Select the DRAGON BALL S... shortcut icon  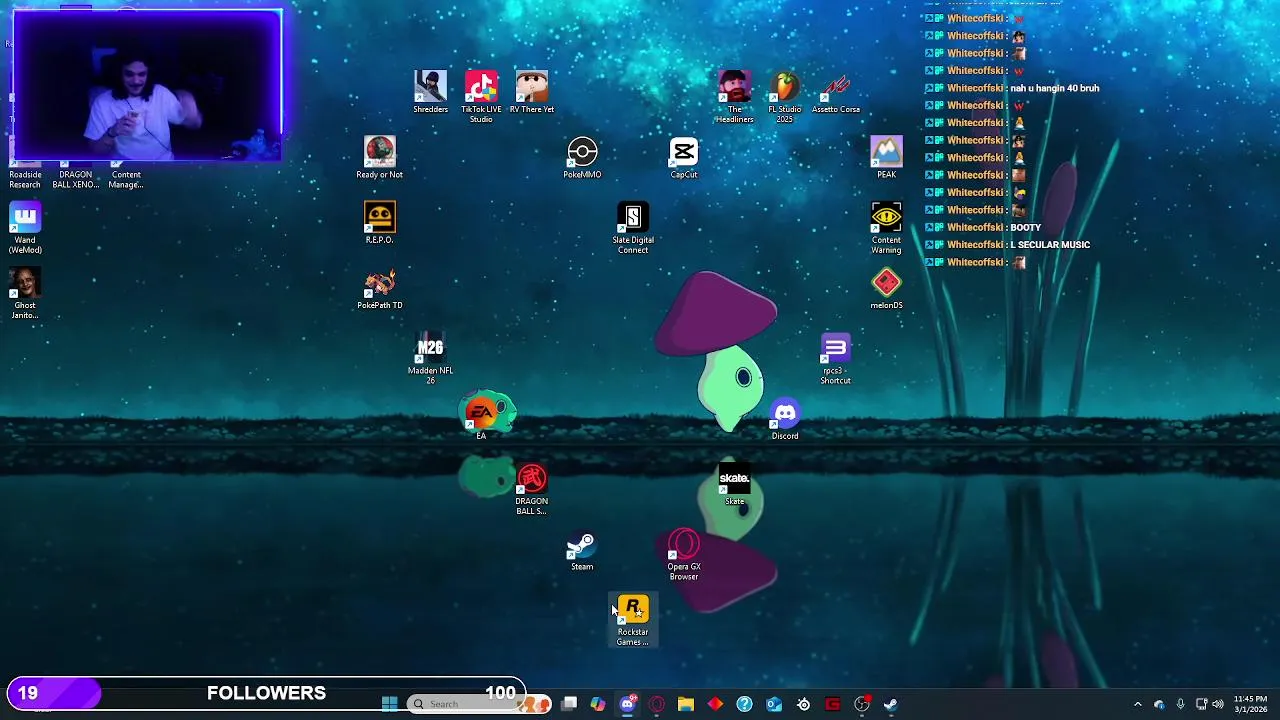tap(532, 490)
